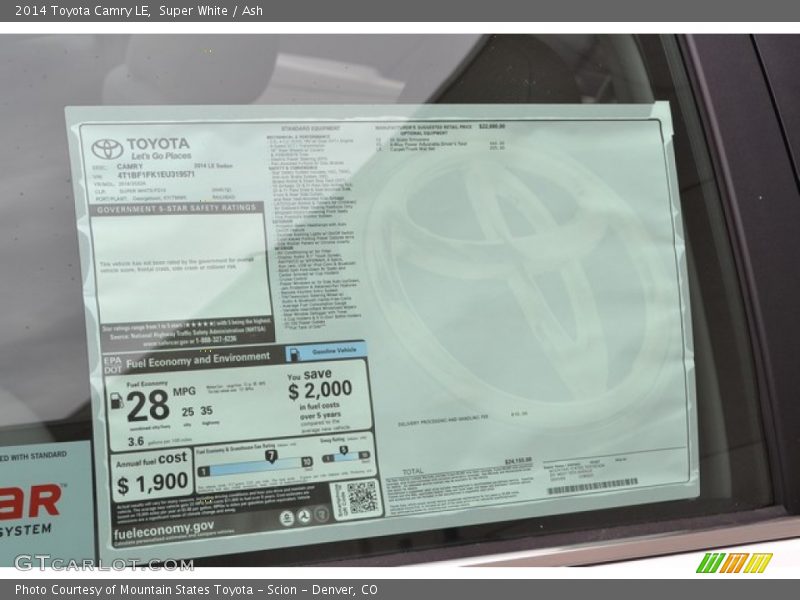This screenshot has height=600, width=800.
Task: Click the $2,000 fuel savings figure
Action: pyautogui.click(x=320, y=390)
